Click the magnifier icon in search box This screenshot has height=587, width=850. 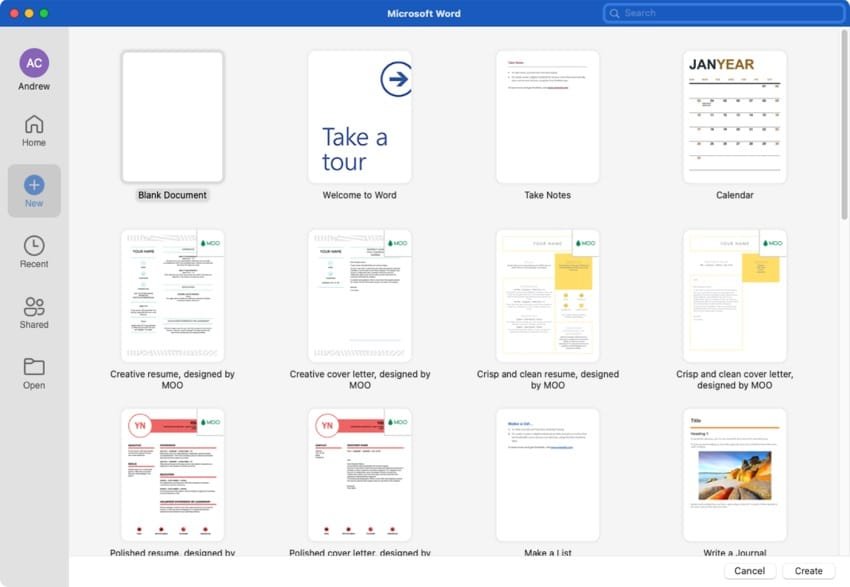(615, 13)
